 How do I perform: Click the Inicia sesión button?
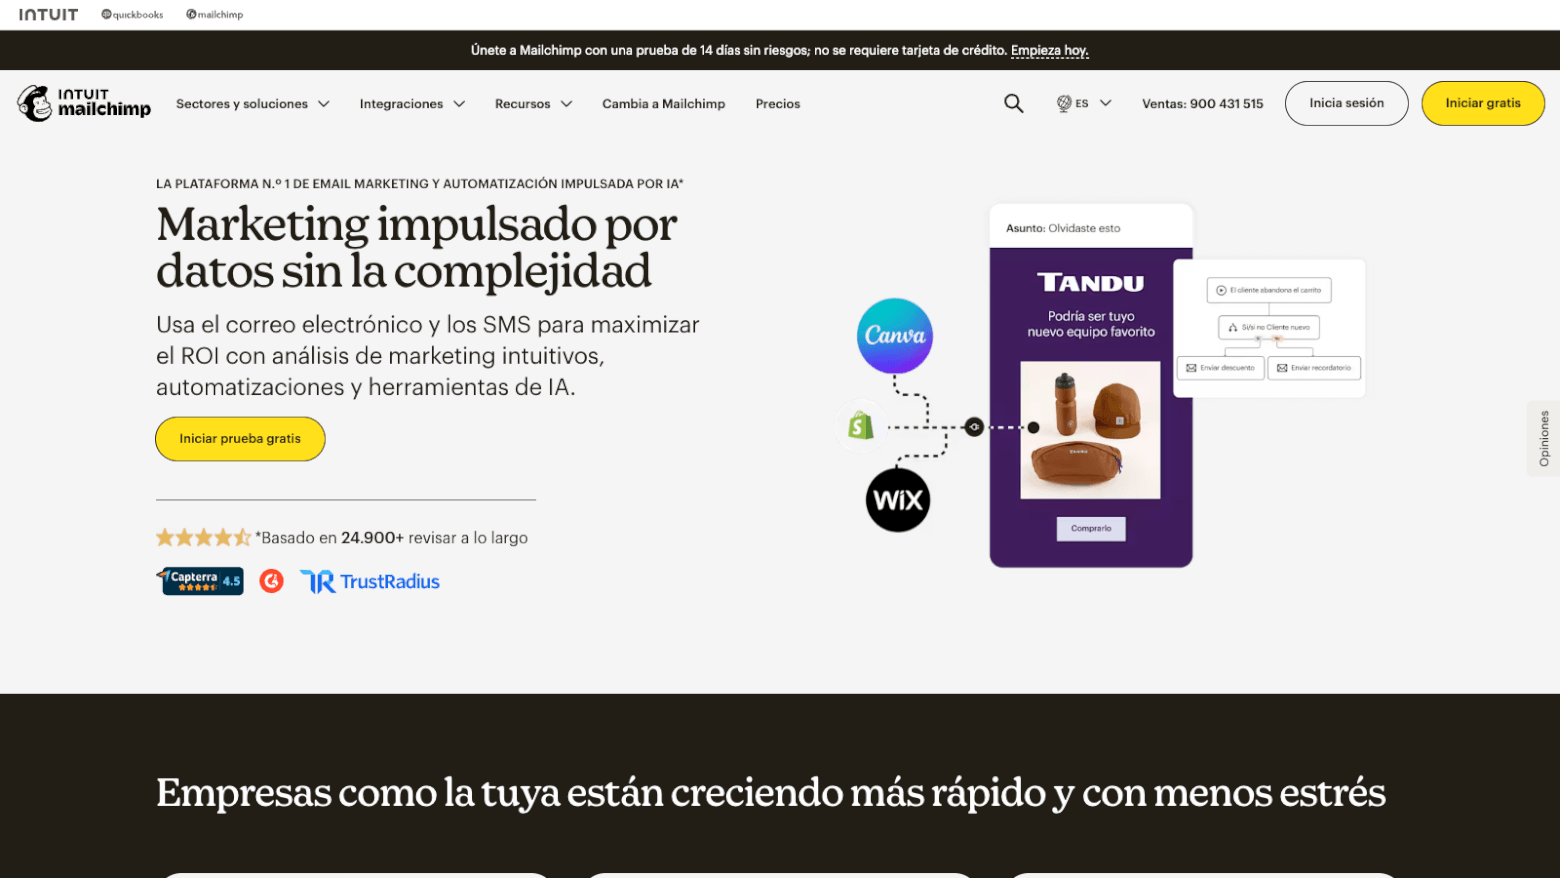1346,103
